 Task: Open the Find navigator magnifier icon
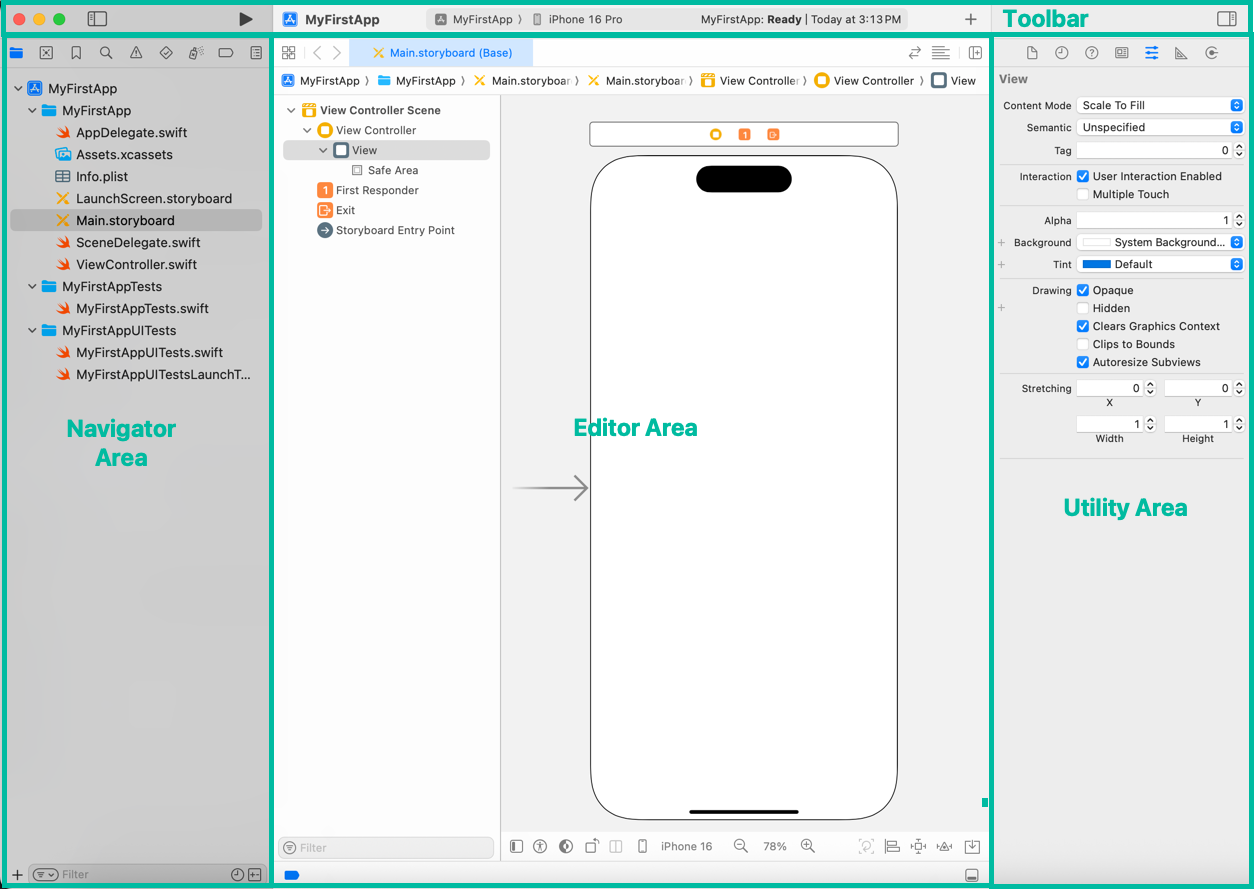click(106, 53)
